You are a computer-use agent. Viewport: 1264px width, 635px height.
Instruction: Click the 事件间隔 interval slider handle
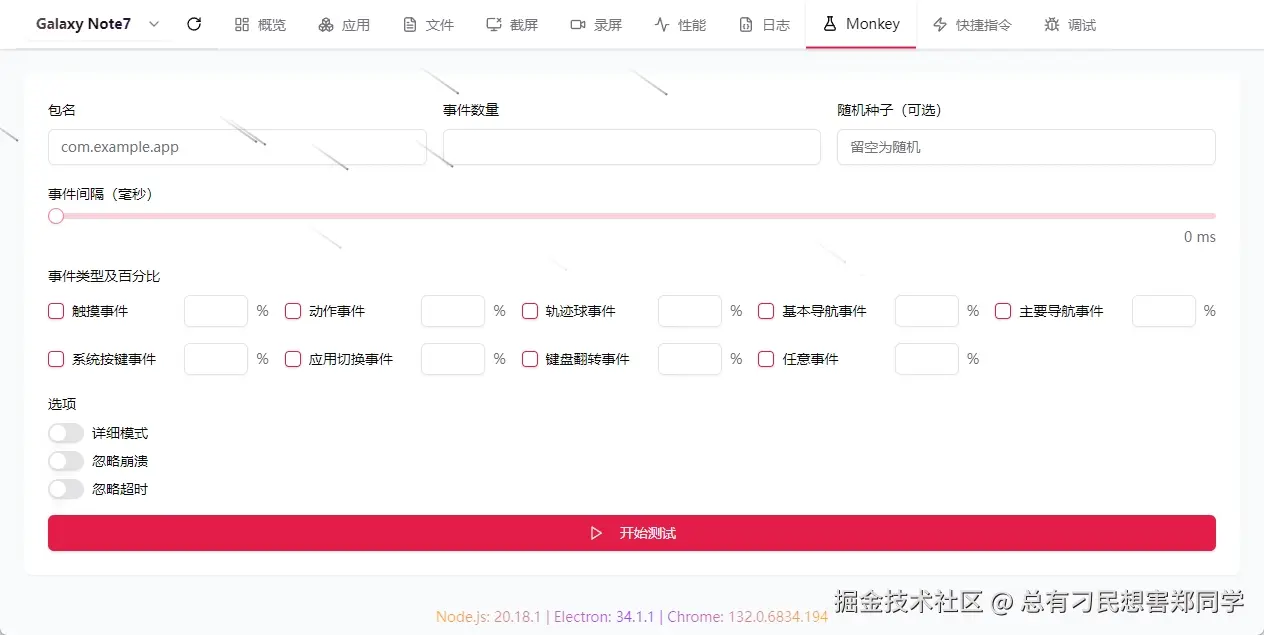point(55,216)
